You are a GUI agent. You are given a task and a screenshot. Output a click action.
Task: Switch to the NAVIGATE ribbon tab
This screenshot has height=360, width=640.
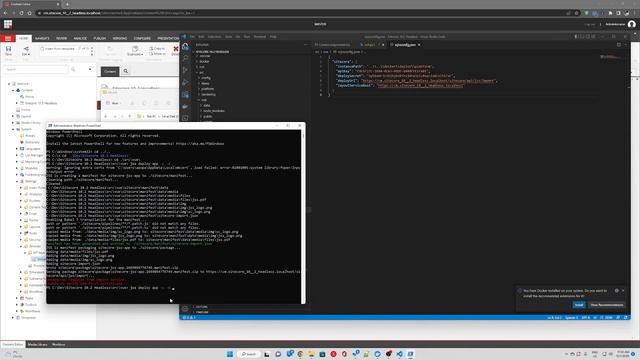(42, 38)
